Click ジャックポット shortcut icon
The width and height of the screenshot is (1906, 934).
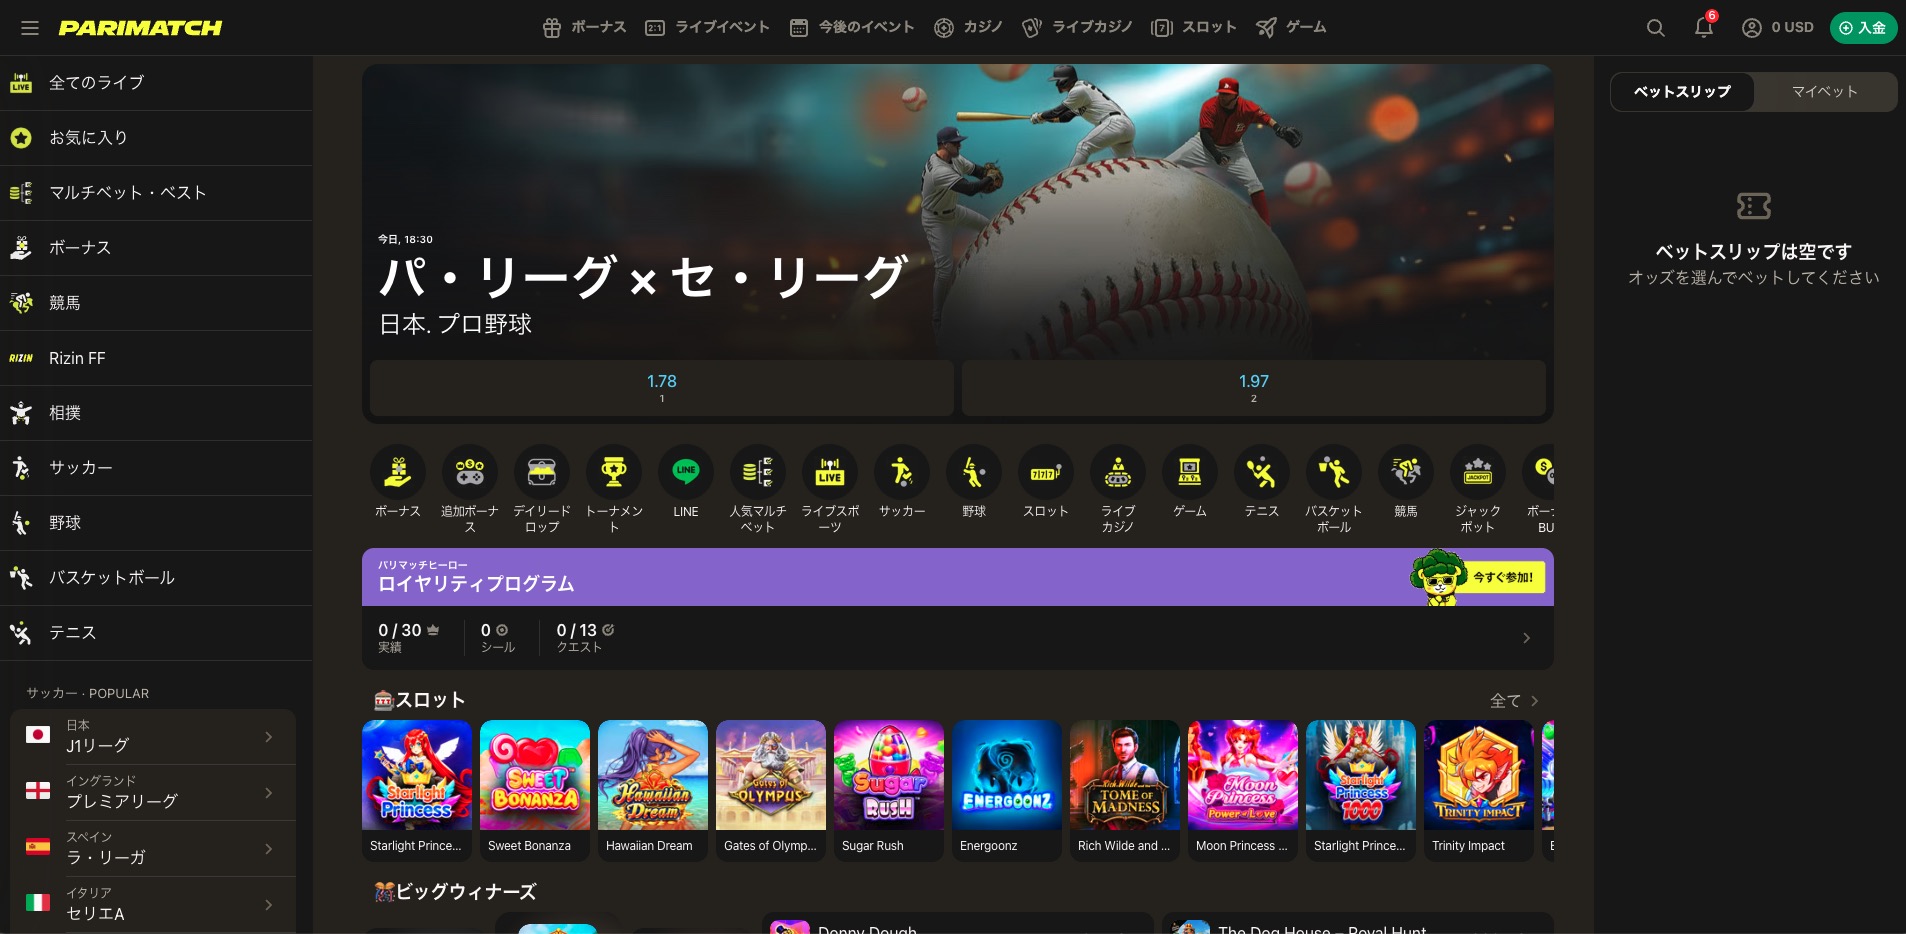pos(1478,472)
